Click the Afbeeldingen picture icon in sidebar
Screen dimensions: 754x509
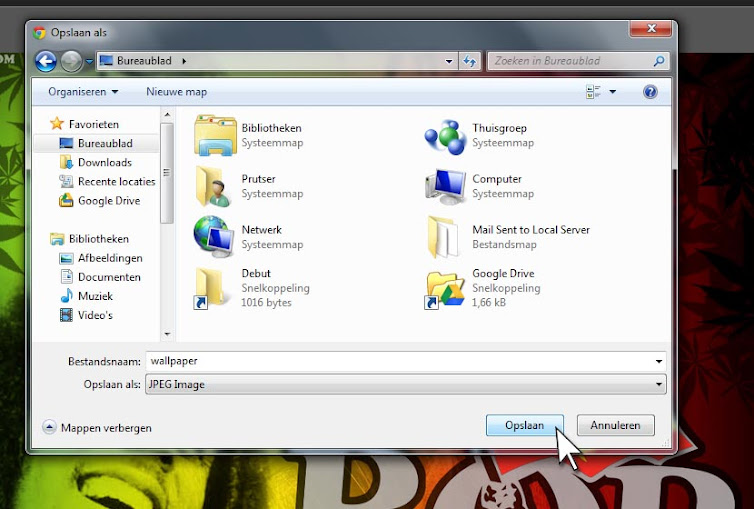pyautogui.click(x=66, y=259)
